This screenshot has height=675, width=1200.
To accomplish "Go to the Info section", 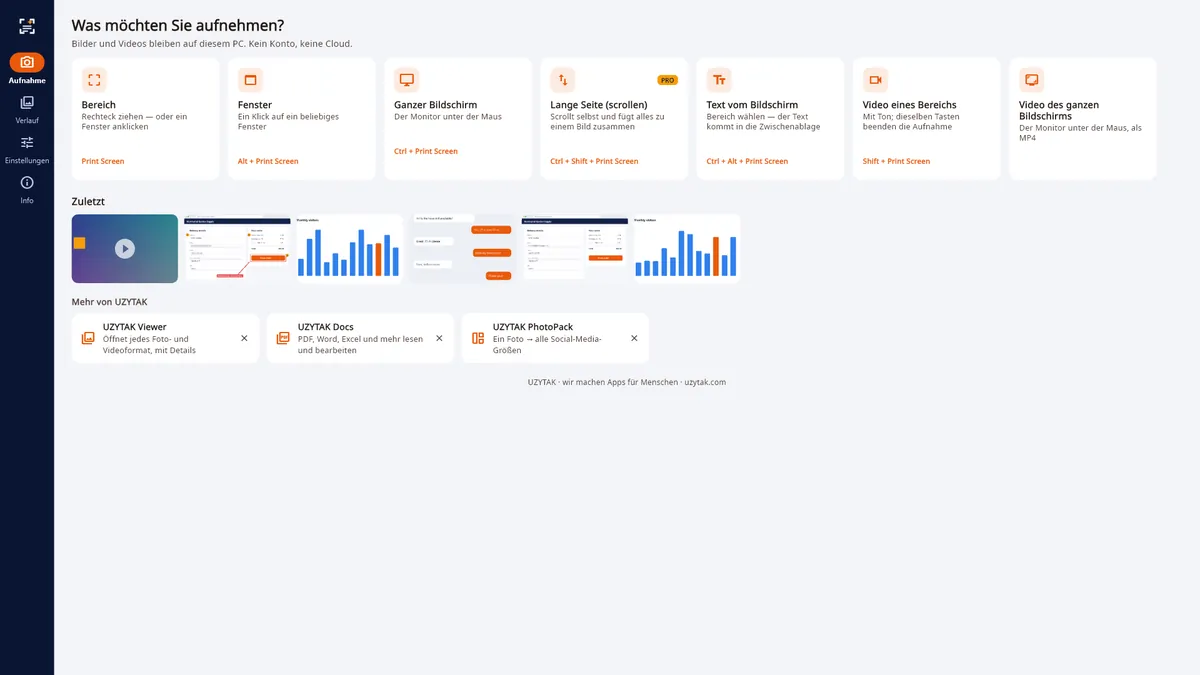I will tap(27, 189).
